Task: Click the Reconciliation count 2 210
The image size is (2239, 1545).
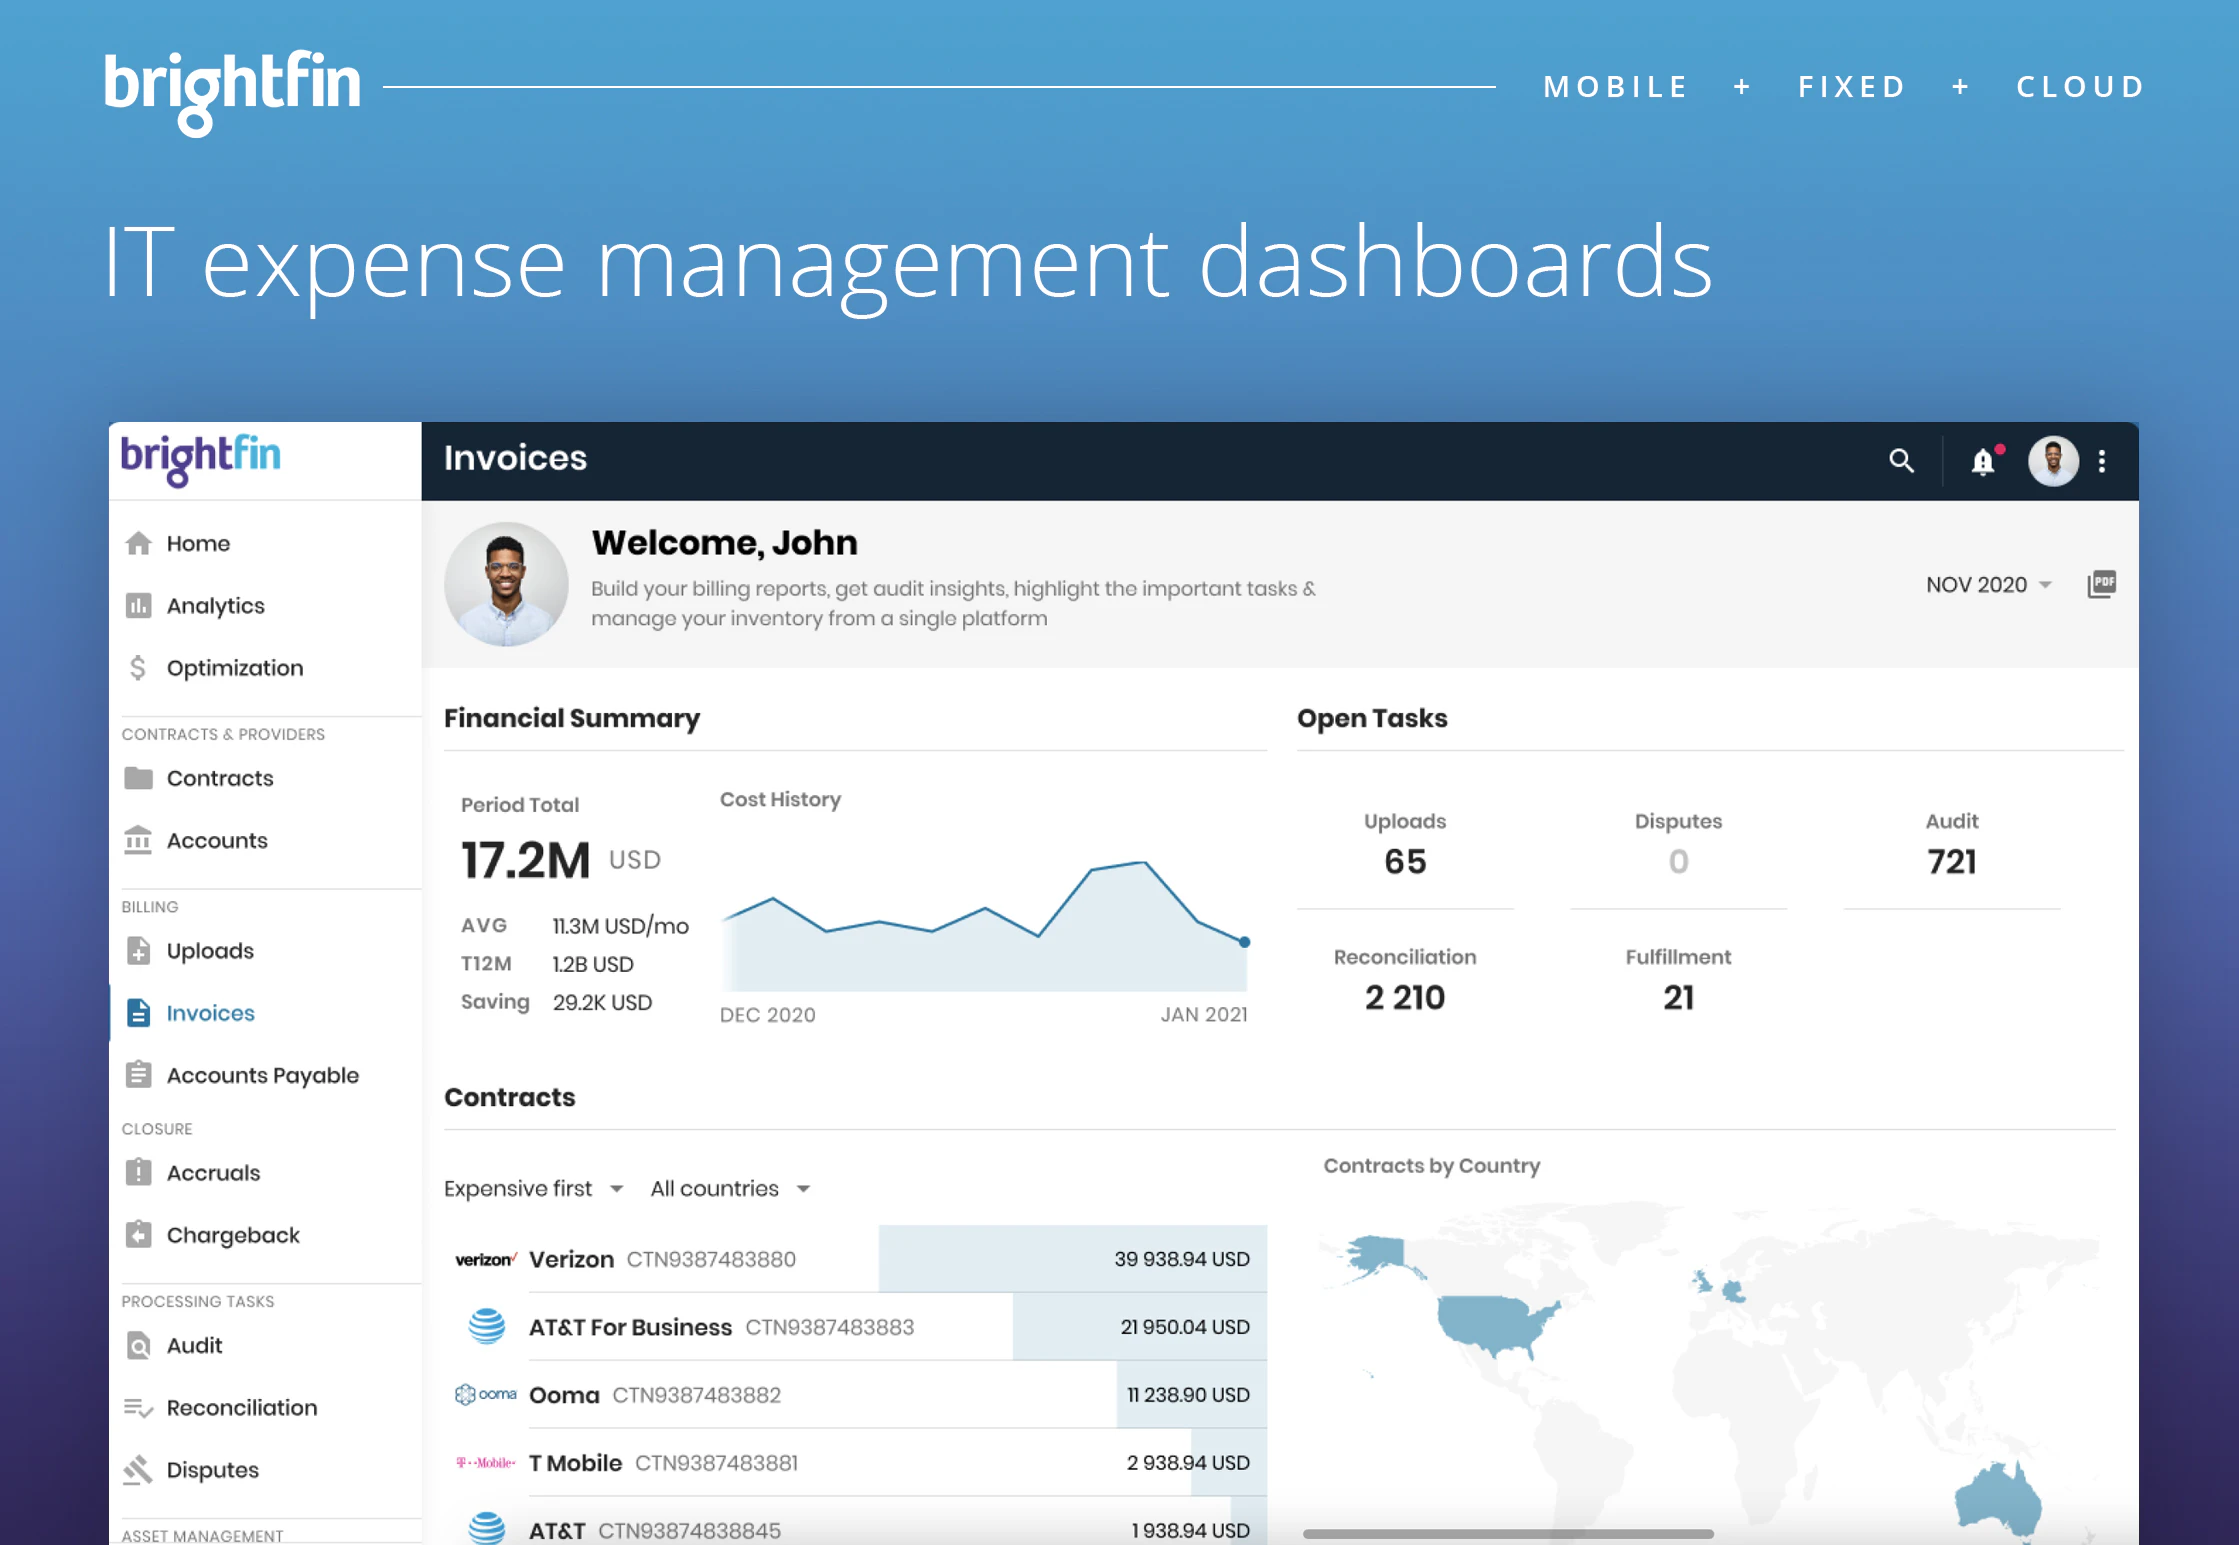Action: [1405, 996]
